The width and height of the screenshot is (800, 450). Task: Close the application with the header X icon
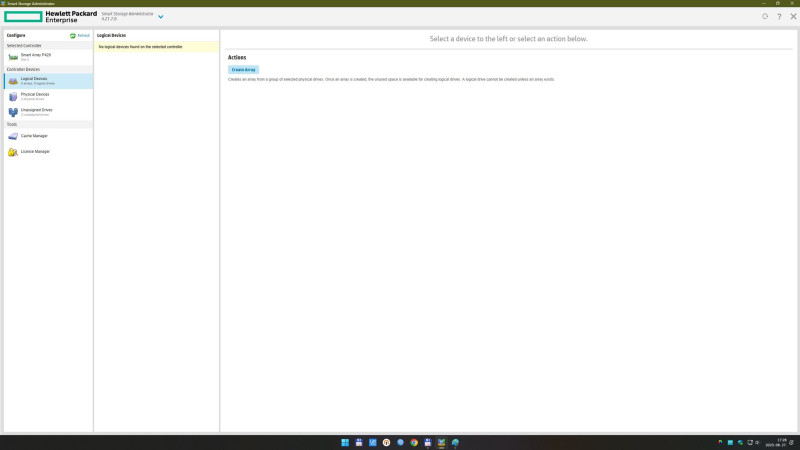pyautogui.click(x=793, y=16)
